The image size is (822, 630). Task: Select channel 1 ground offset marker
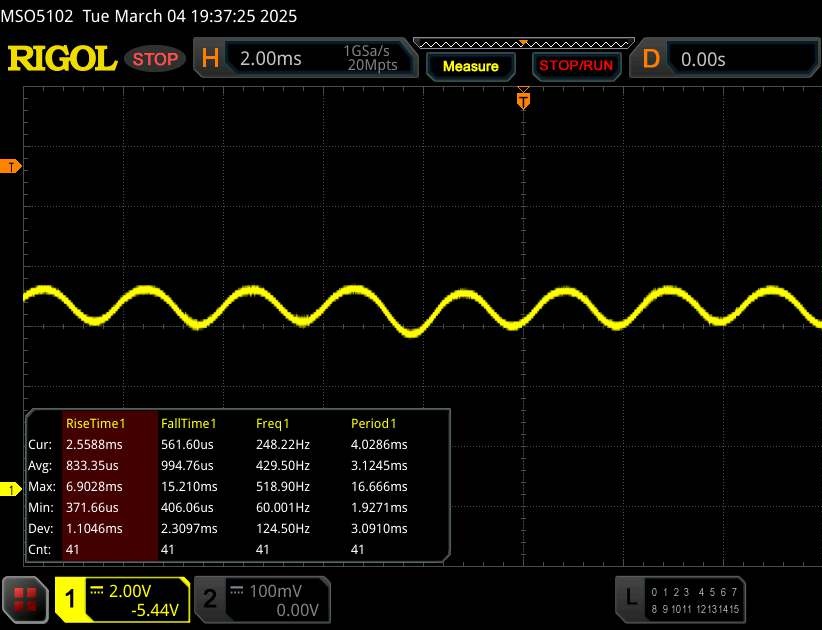(x=10, y=490)
